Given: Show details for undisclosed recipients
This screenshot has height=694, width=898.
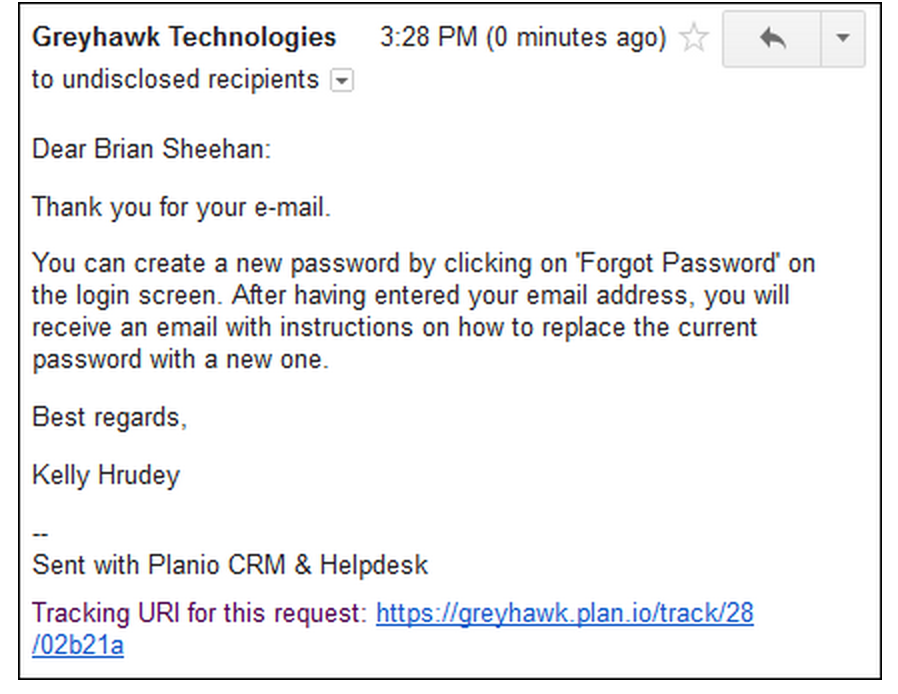Looking at the screenshot, I should pyautogui.click(x=342, y=80).
